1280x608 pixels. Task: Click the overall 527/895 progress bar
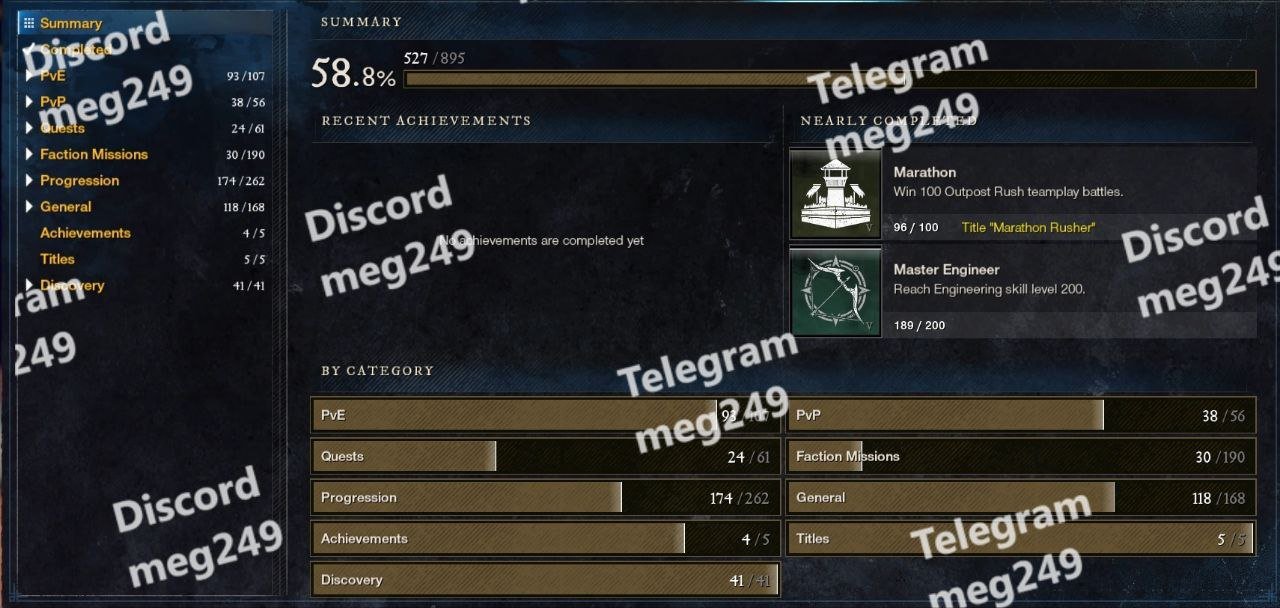click(x=830, y=79)
